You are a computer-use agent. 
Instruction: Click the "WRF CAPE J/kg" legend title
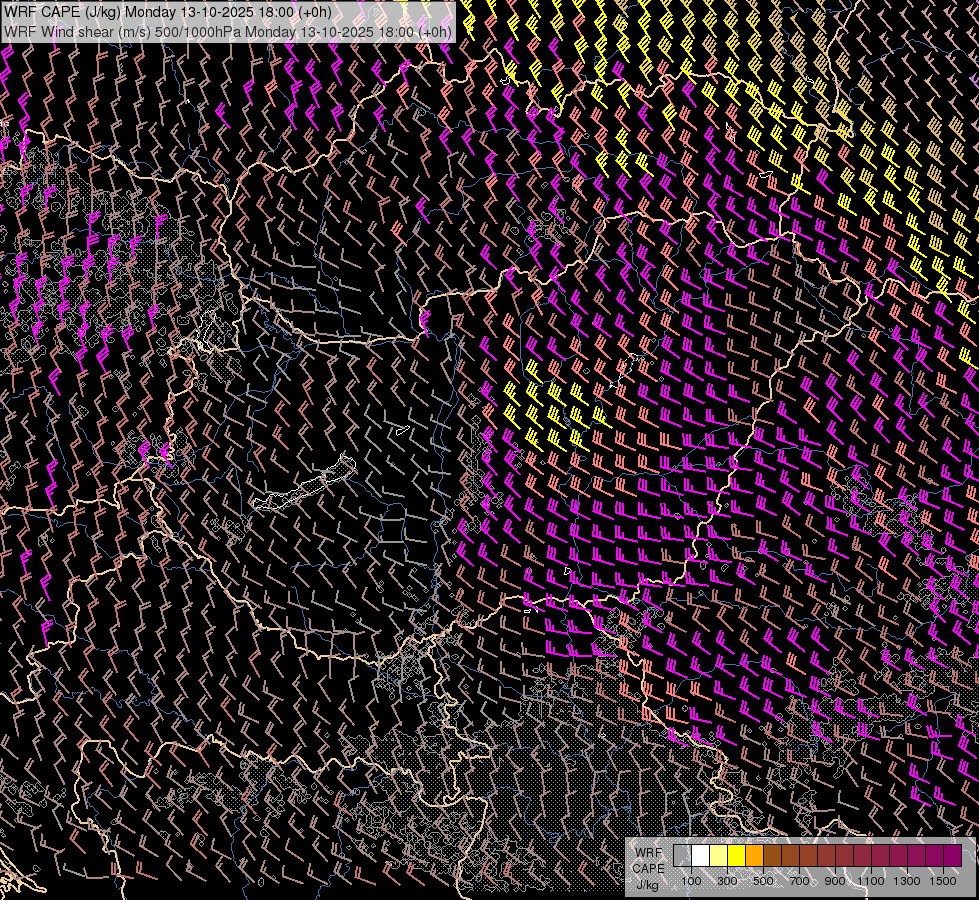pyautogui.click(x=648, y=868)
